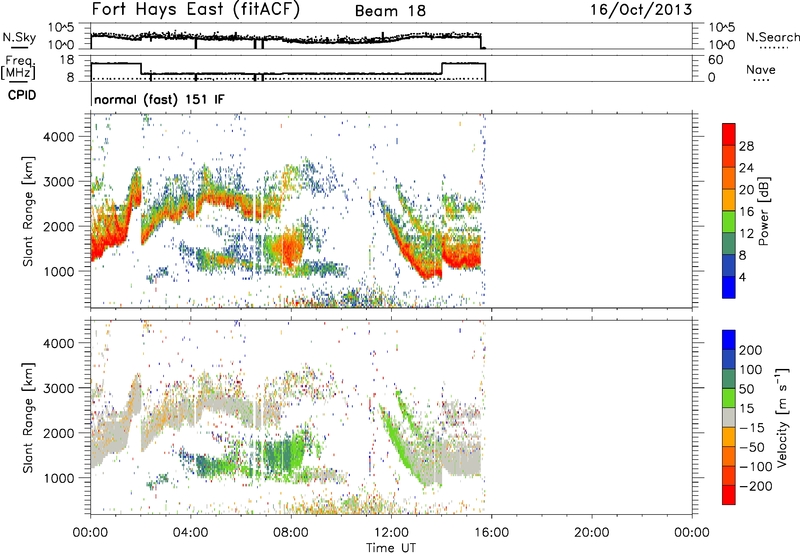Click the 'Power [dB]' colorbar title
This screenshot has width=800, height=554.
[x=764, y=211]
